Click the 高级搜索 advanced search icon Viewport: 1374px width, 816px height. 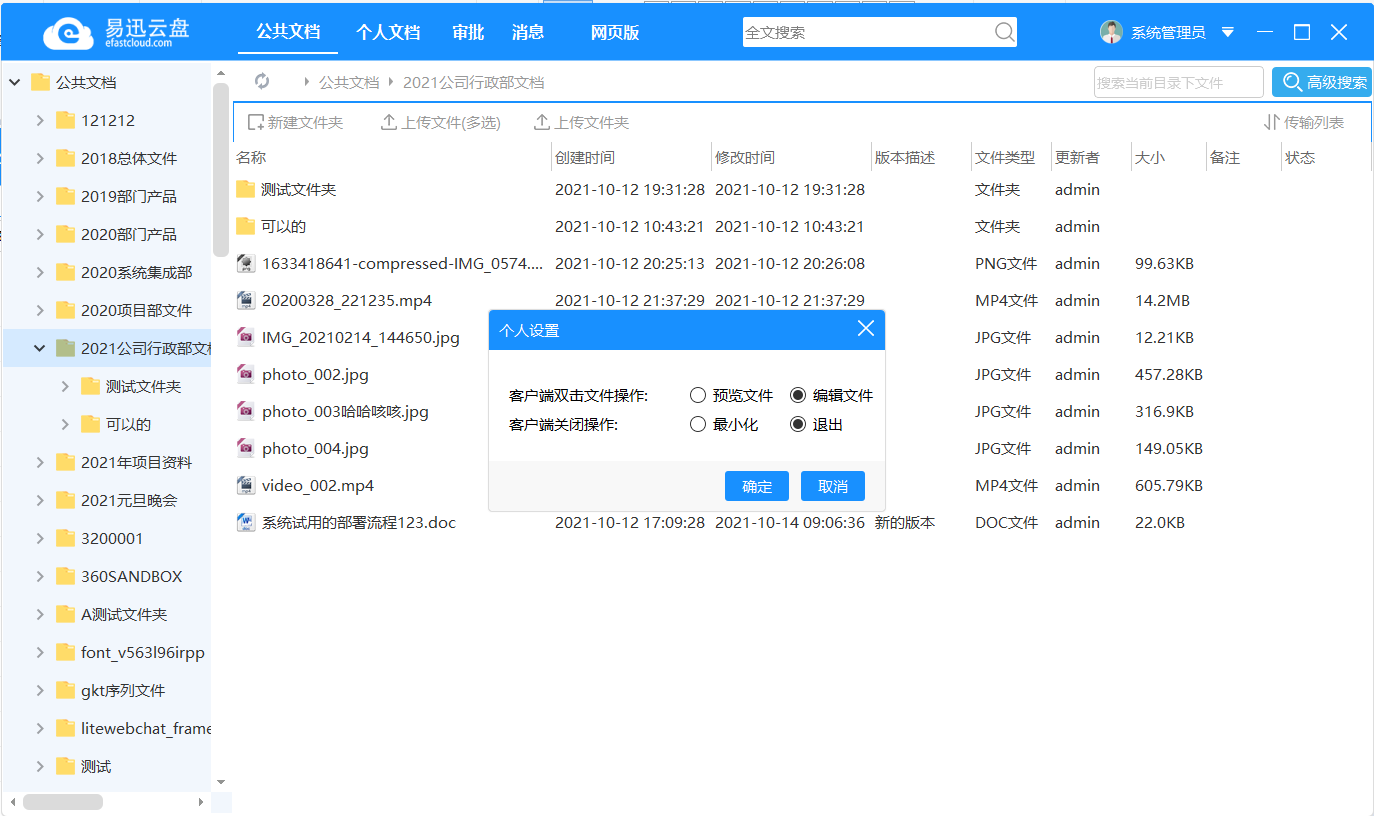click(x=1294, y=81)
